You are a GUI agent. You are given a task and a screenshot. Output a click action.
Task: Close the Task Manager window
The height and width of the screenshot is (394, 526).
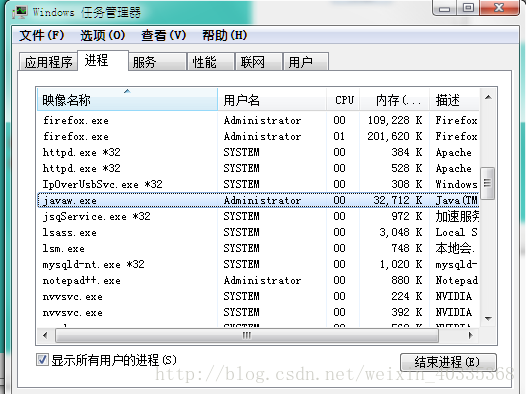(x=499, y=8)
